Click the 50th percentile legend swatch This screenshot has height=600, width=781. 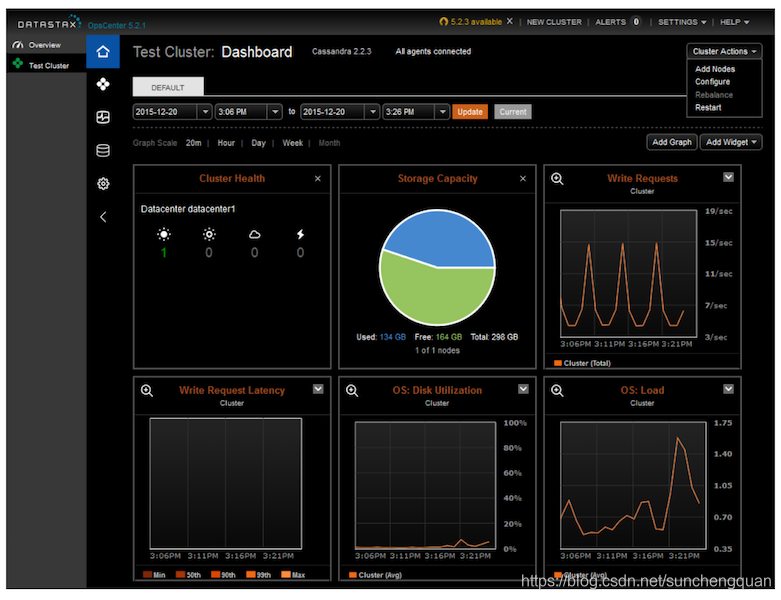pos(180,575)
